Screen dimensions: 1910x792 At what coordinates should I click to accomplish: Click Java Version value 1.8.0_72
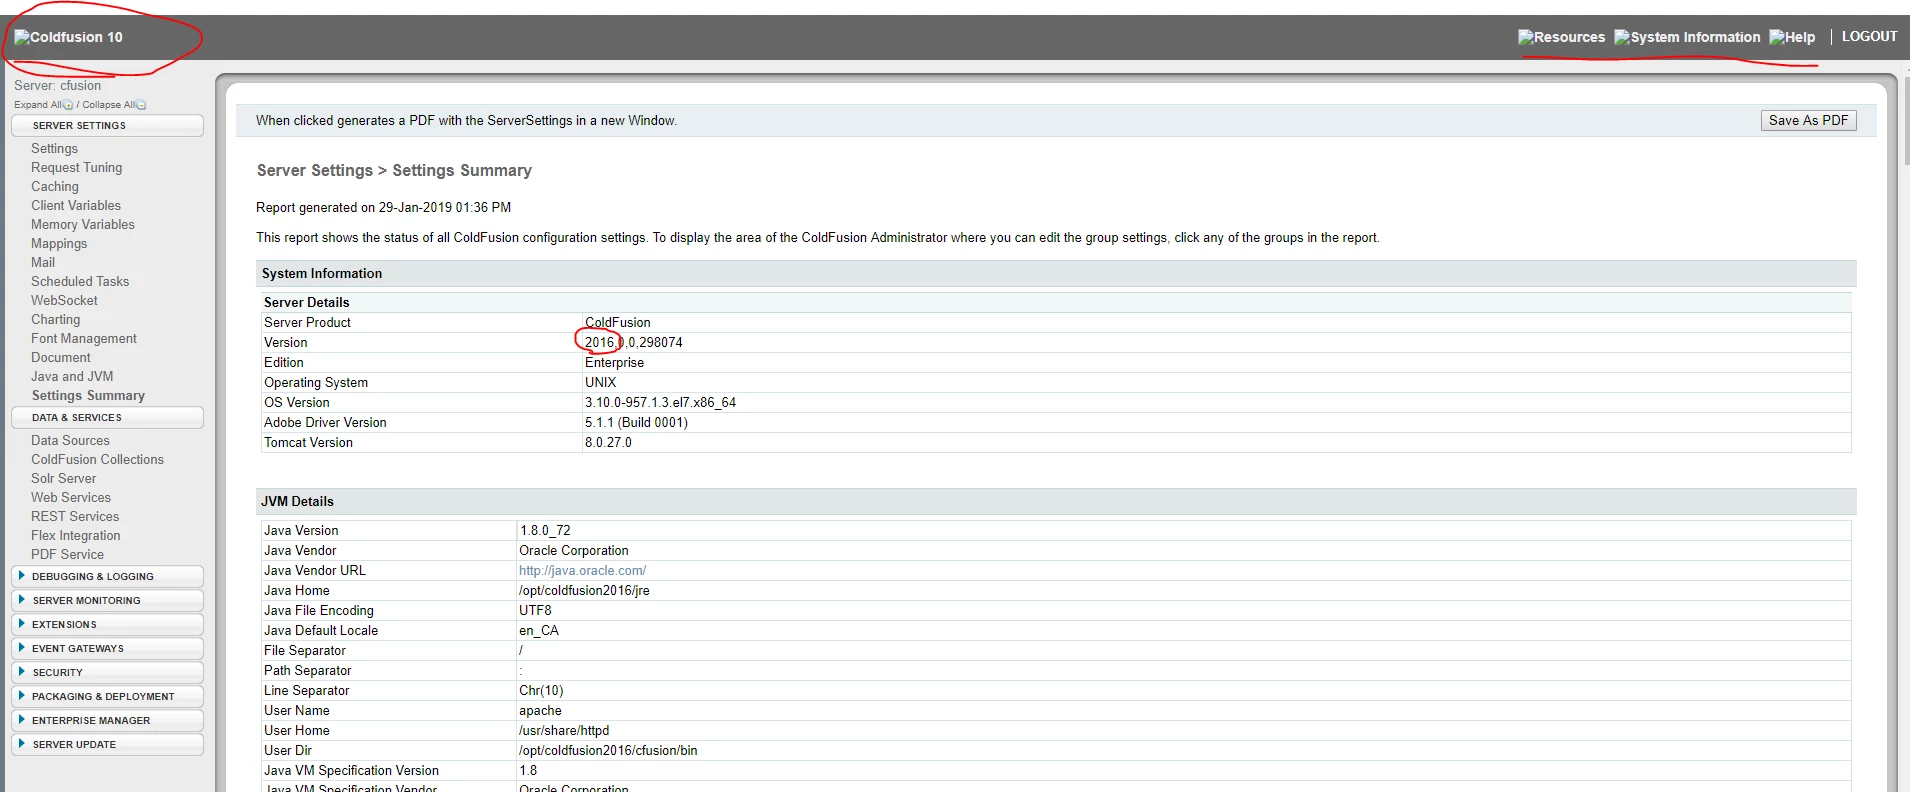coord(545,530)
